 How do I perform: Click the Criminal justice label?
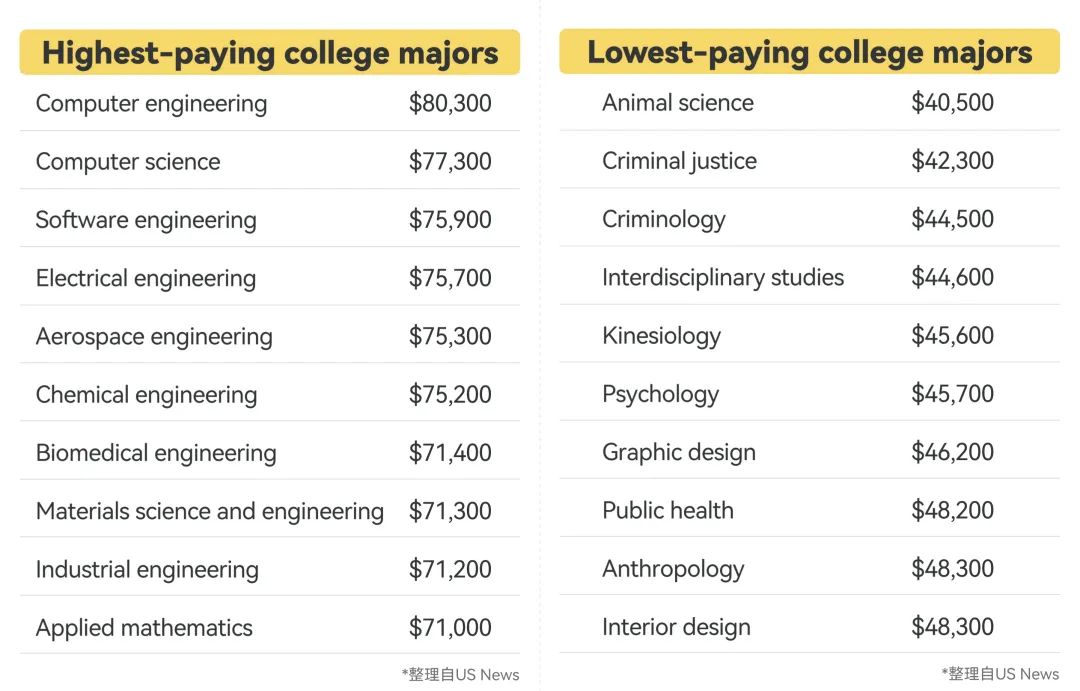pyautogui.click(x=679, y=161)
